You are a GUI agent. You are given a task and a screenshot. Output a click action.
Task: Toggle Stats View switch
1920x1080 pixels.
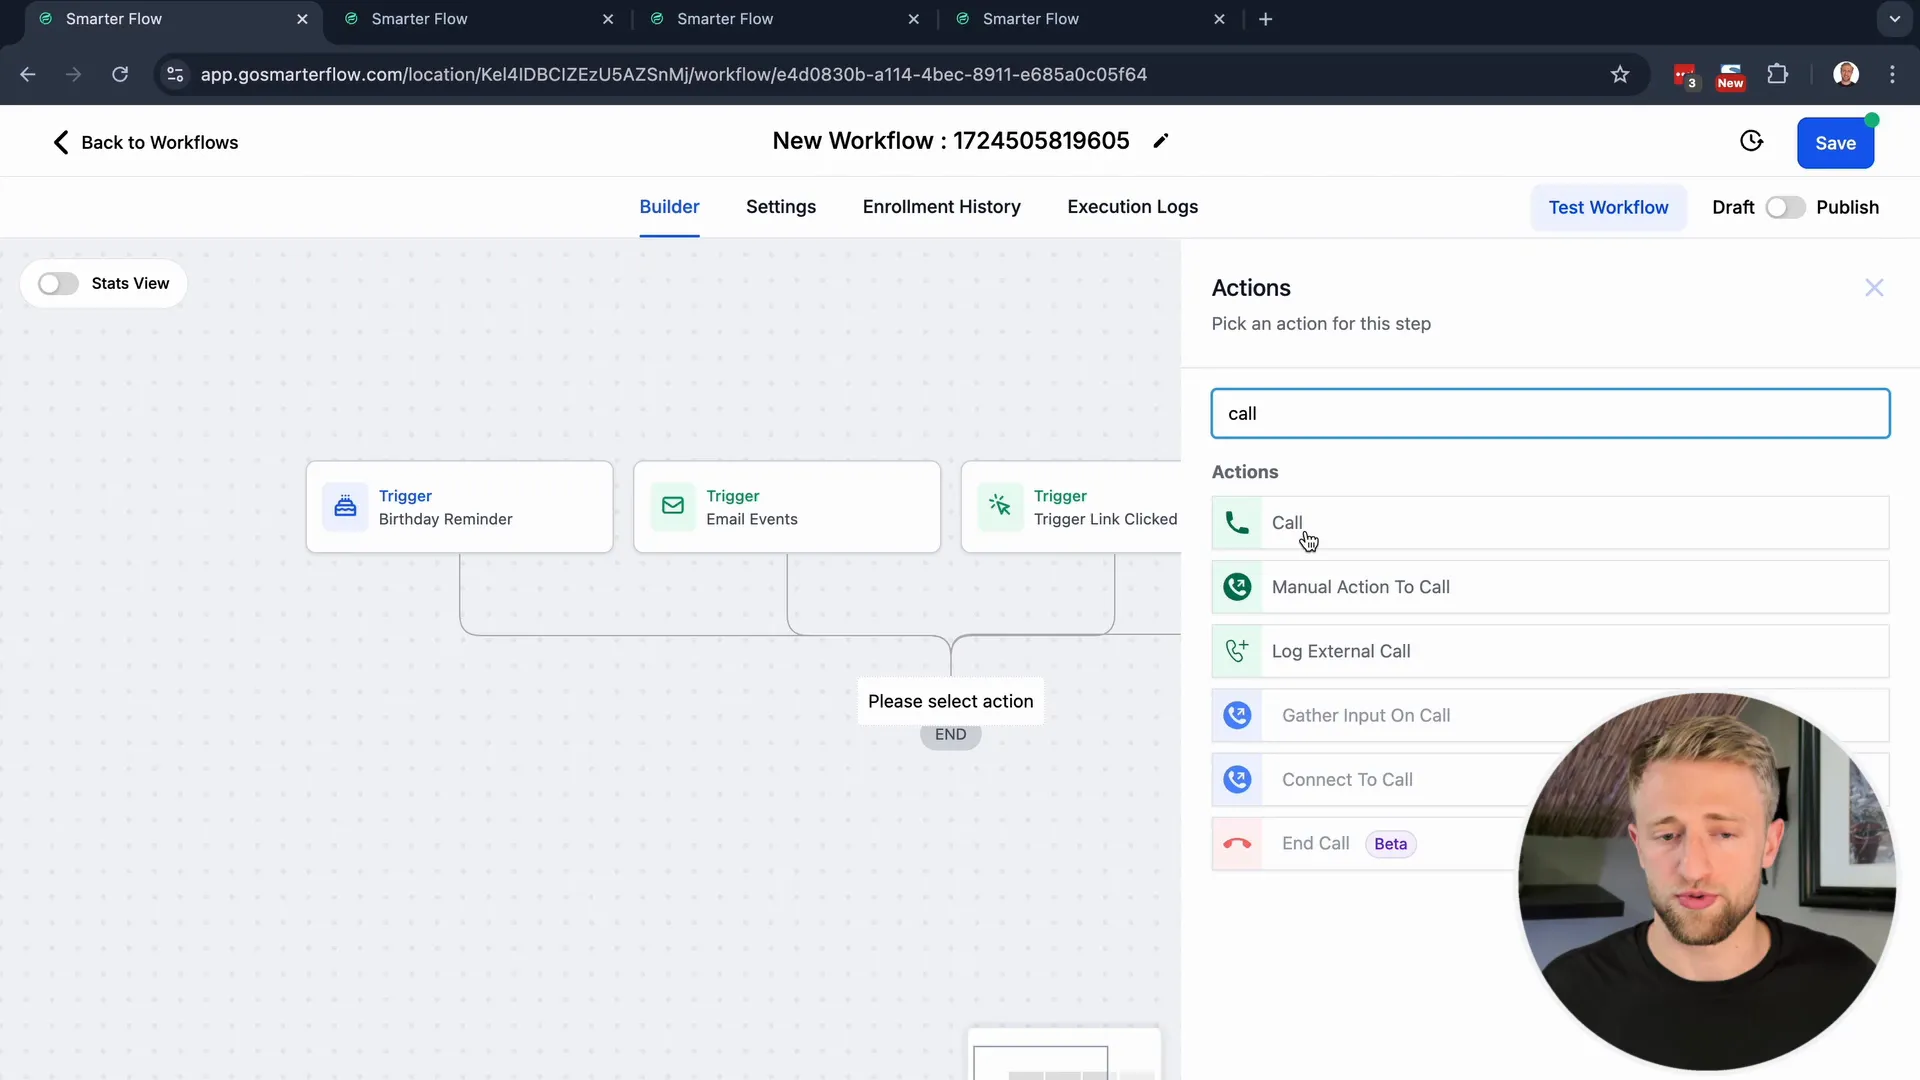58,284
